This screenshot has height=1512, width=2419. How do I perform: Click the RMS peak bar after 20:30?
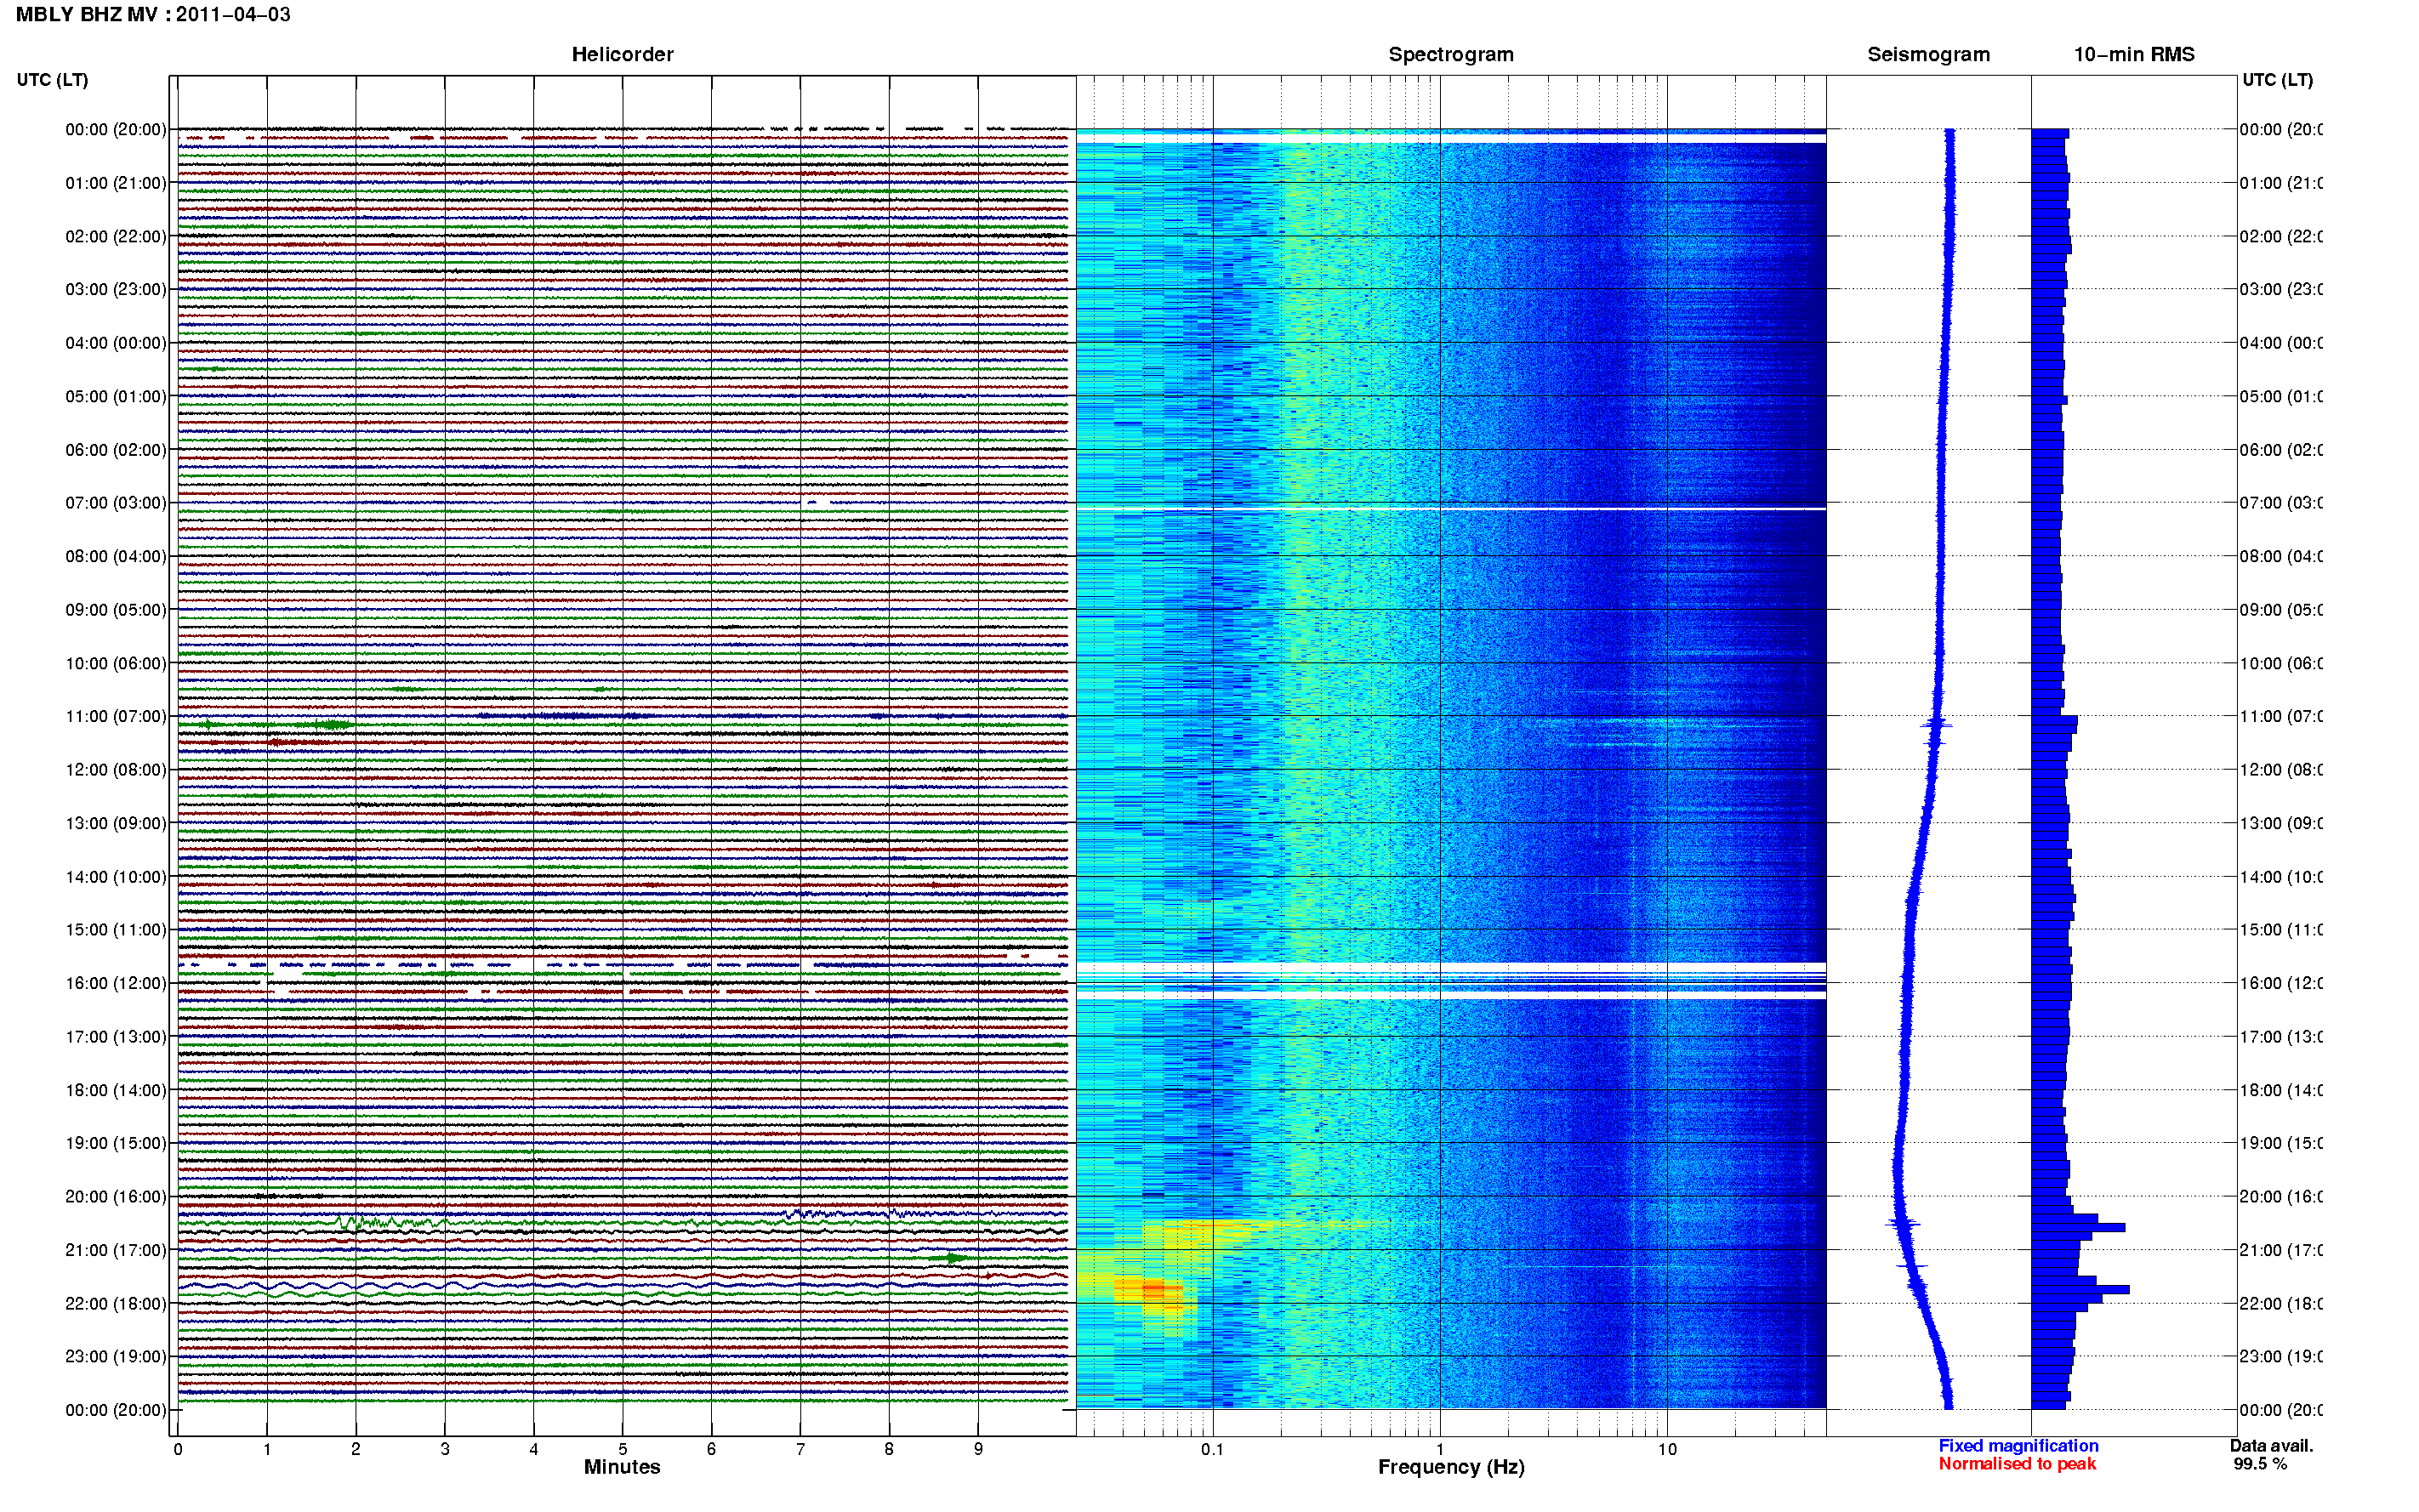pyautogui.click(x=2078, y=1227)
